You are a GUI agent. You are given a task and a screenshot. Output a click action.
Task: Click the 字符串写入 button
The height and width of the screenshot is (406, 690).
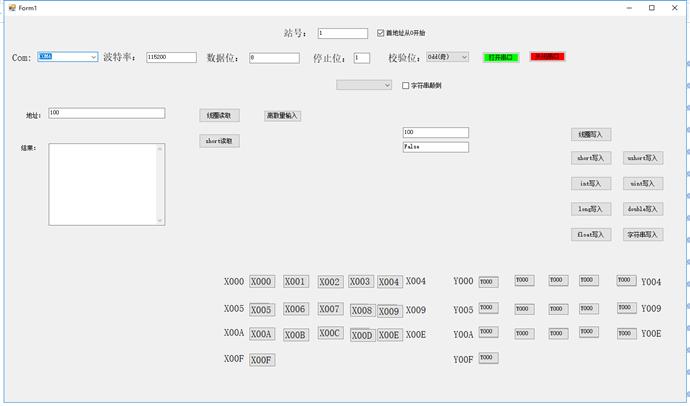click(x=644, y=235)
